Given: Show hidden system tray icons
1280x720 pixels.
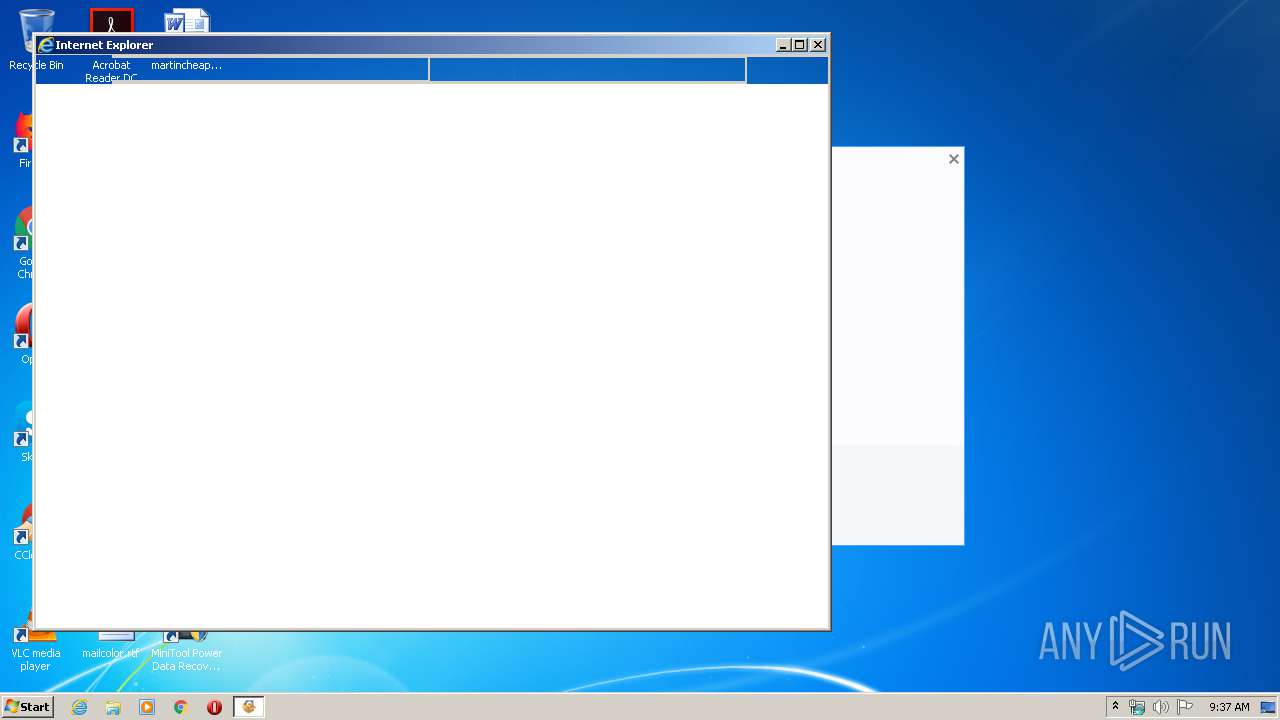Looking at the screenshot, I should click(x=1115, y=707).
